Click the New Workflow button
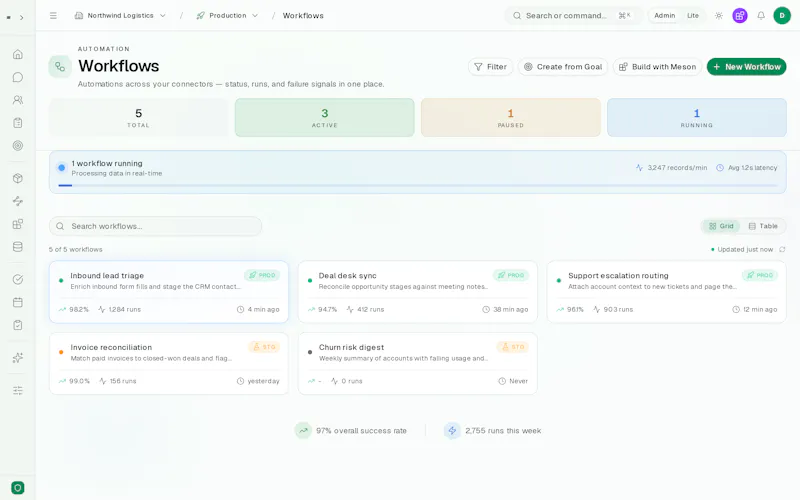This screenshot has height=500, width=800. click(746, 67)
